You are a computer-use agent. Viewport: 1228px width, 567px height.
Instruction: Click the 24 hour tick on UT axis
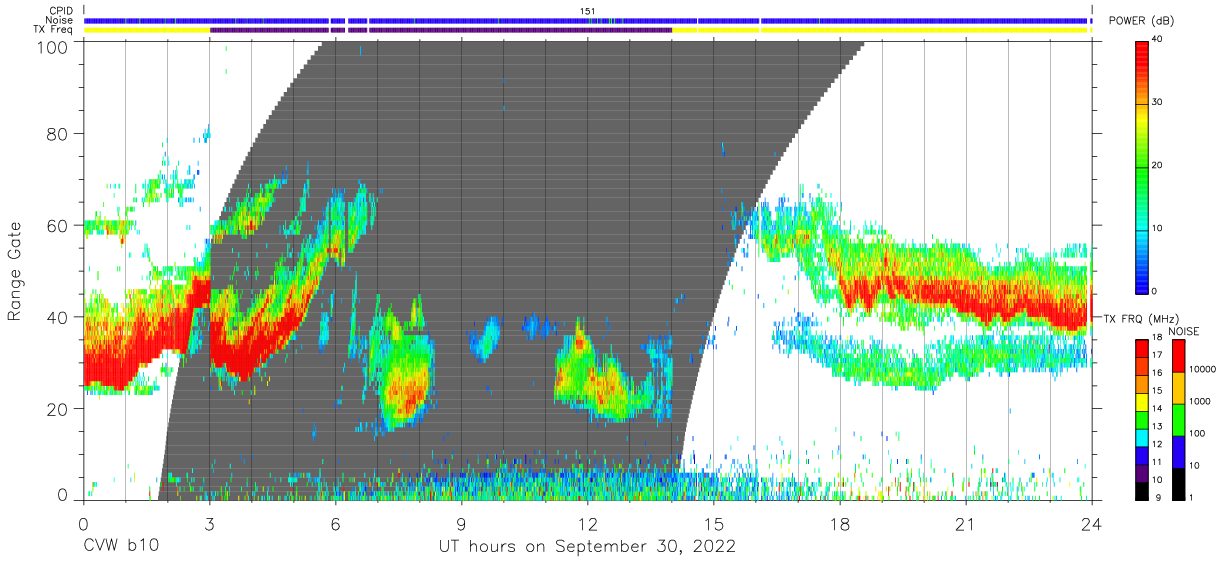1091,524
